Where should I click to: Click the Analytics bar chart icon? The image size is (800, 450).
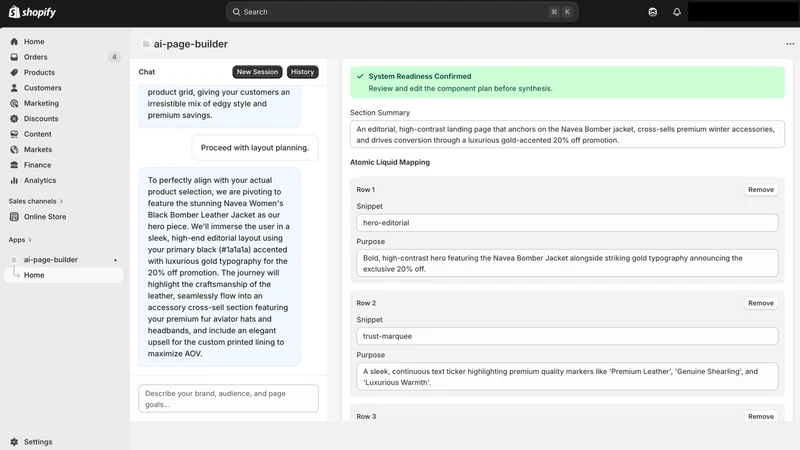14,180
